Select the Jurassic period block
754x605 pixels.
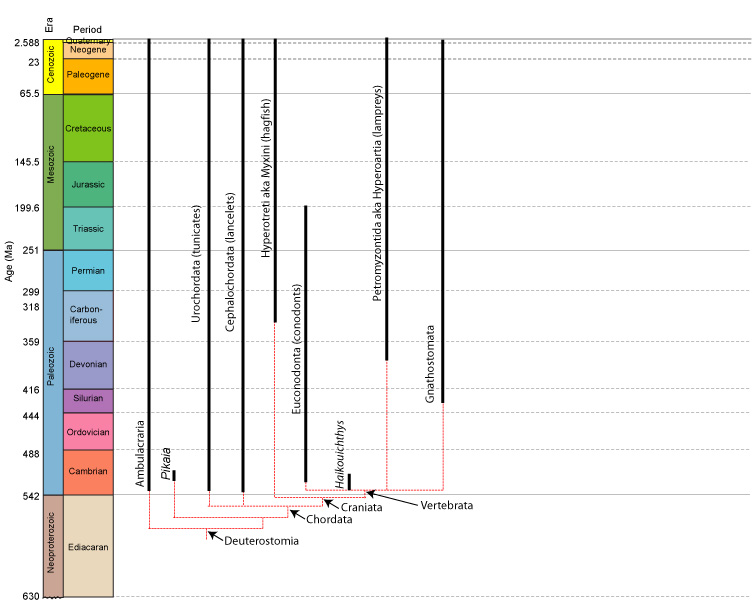click(x=88, y=184)
